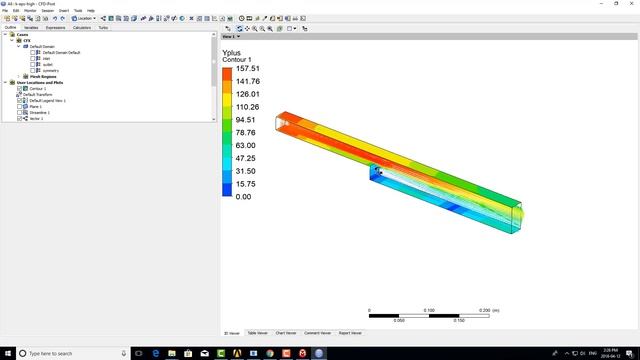
Task: Click the red top of Yplus legend
Action: coord(227,74)
